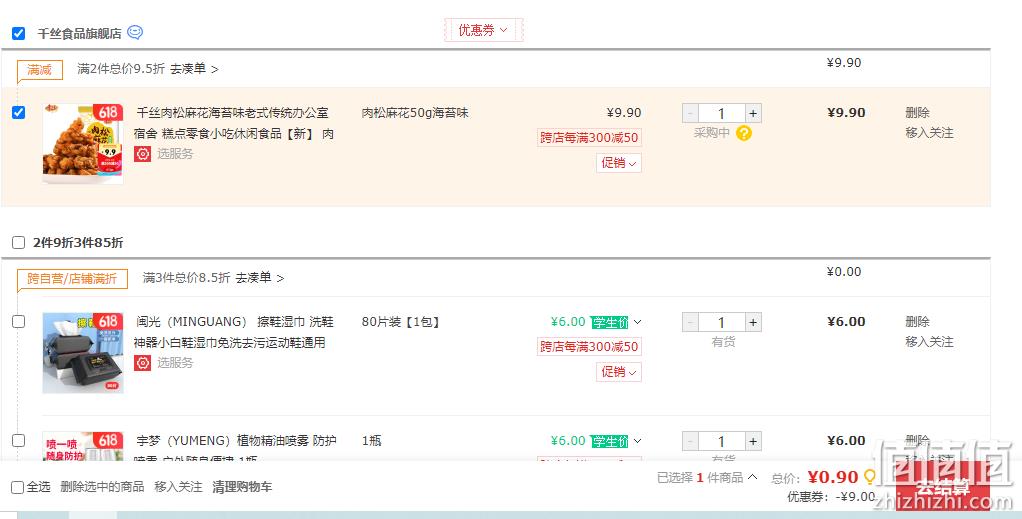The width and height of the screenshot is (1022, 519).
Task: Move 千丝肉松麻花 to 关注
Action: coord(929,133)
